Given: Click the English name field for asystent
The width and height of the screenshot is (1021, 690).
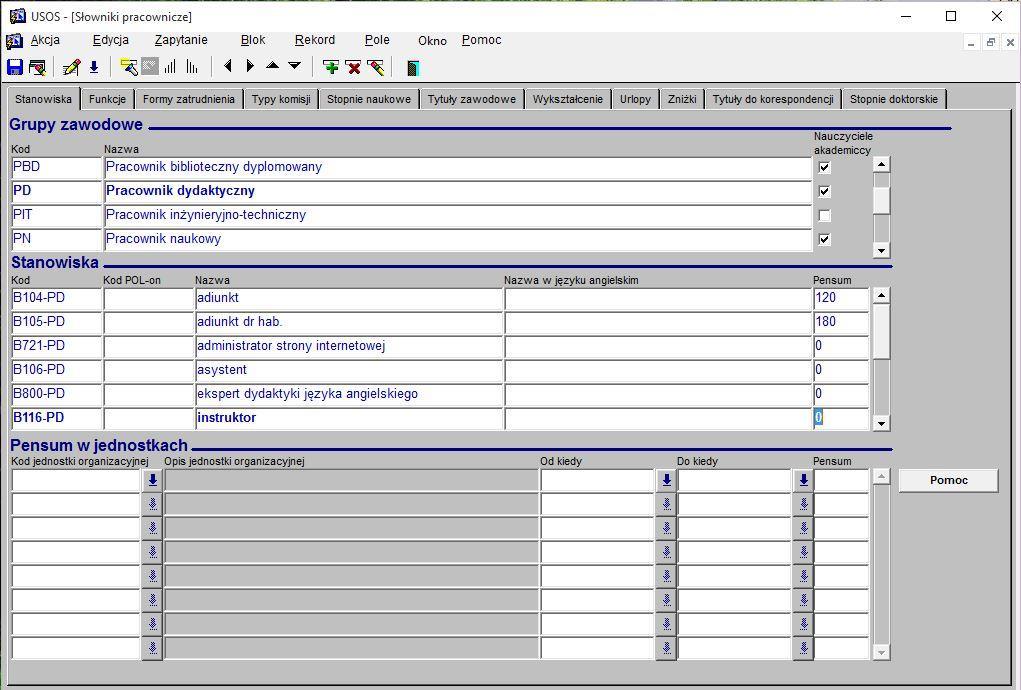Looking at the screenshot, I should [658, 370].
